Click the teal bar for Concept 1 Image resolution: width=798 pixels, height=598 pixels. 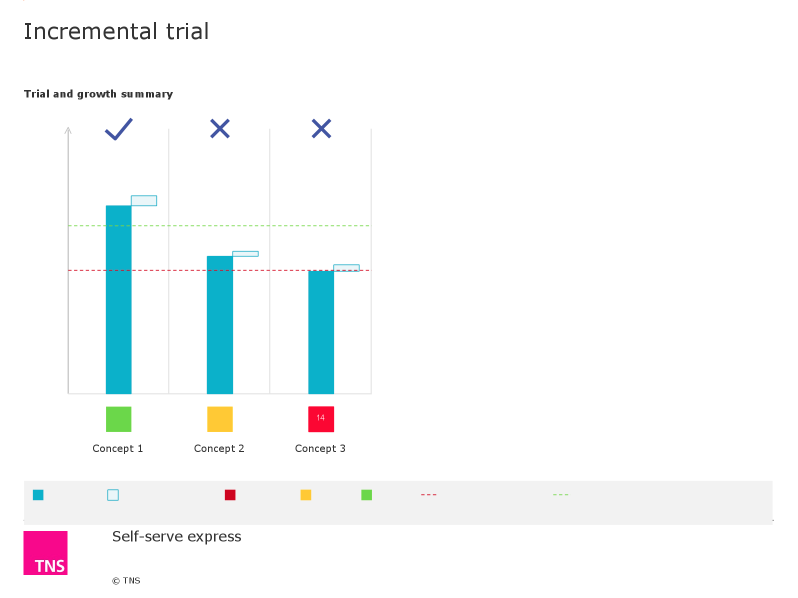(x=119, y=299)
